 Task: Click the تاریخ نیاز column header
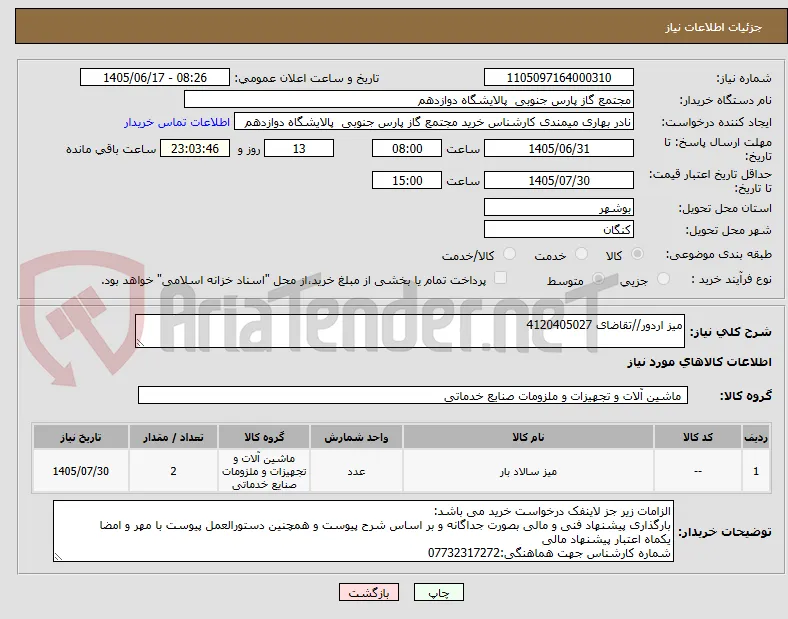81,437
